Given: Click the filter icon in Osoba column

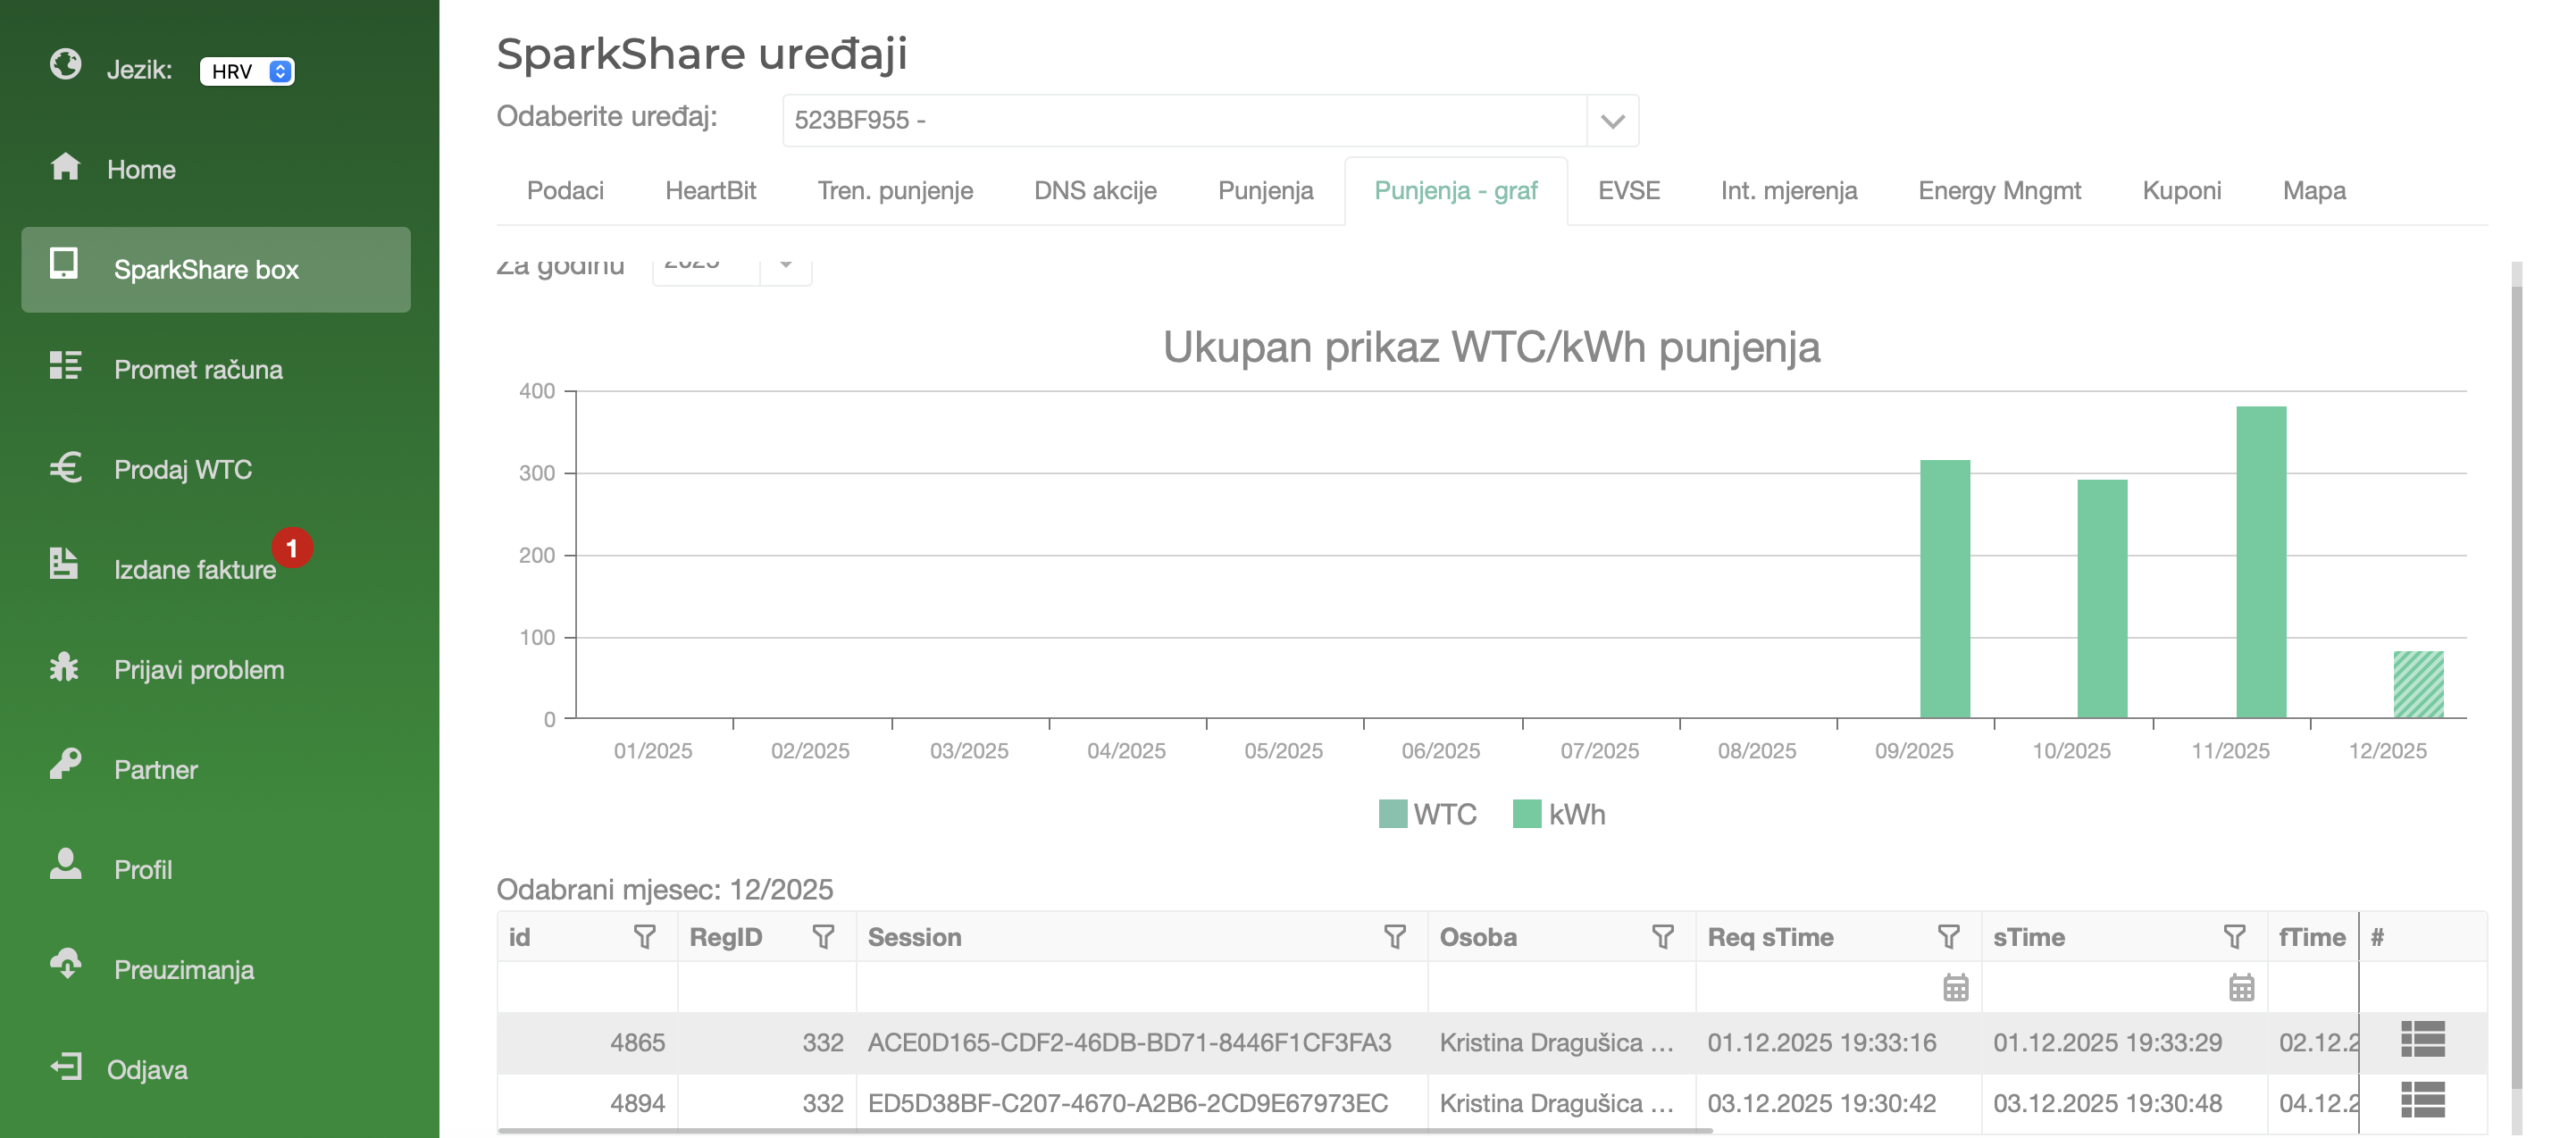Looking at the screenshot, I should click(1662, 937).
